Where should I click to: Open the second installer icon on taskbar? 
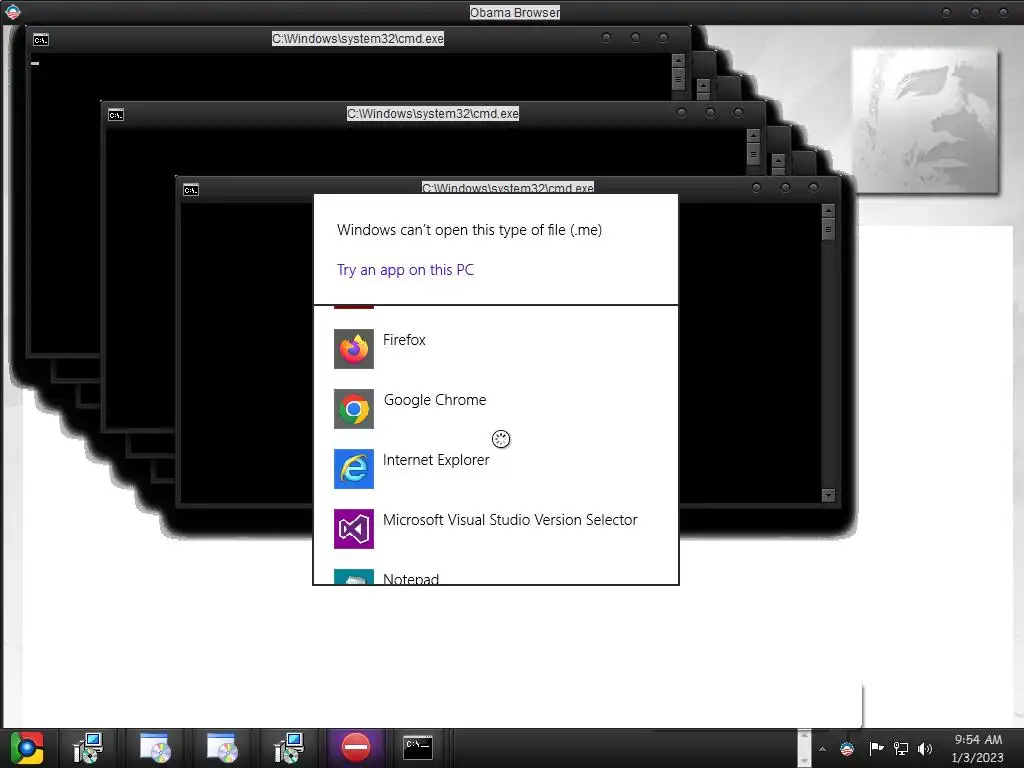[x=289, y=748]
